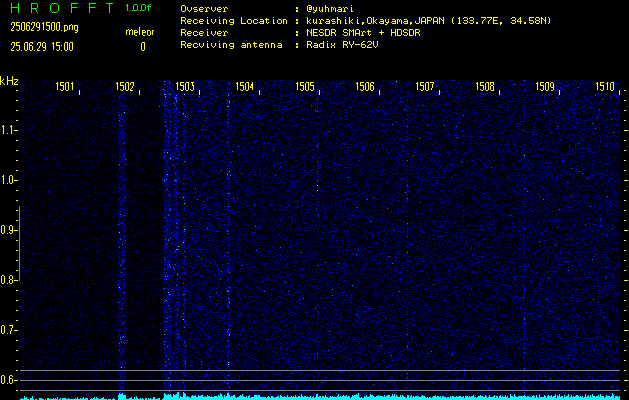The image size is (629, 400).
Task: Click the 1501 time label
Action: [x=65, y=86]
